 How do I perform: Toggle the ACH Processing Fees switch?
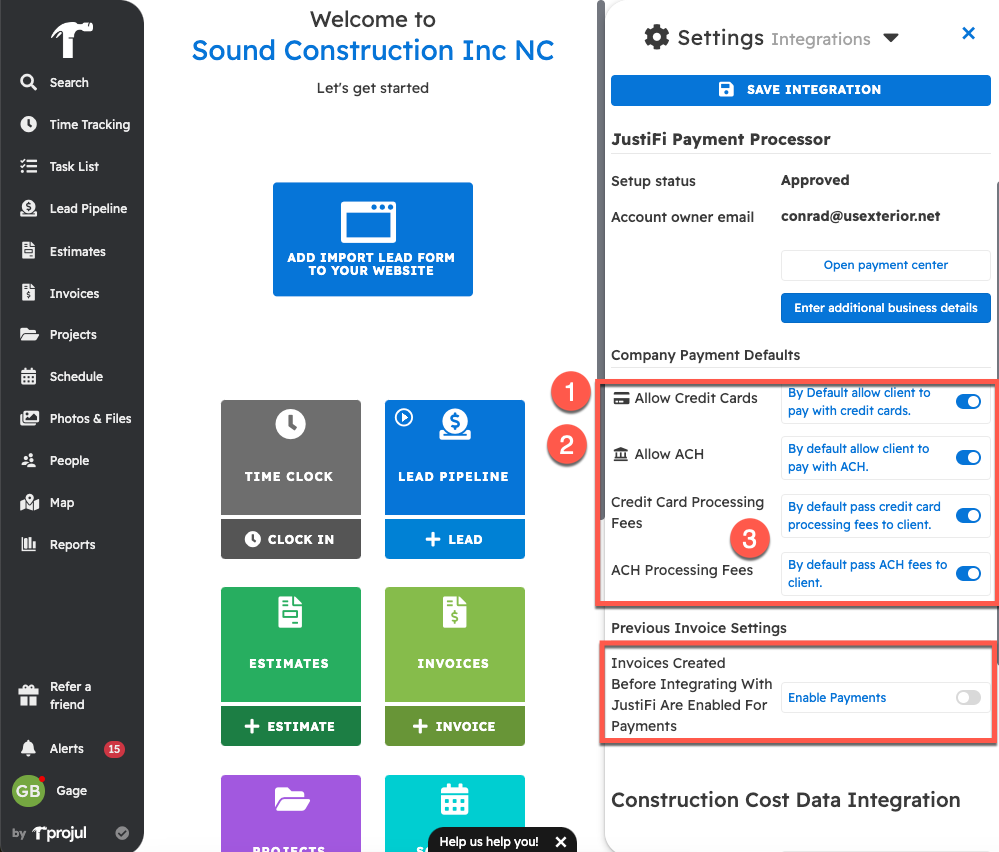[968, 574]
